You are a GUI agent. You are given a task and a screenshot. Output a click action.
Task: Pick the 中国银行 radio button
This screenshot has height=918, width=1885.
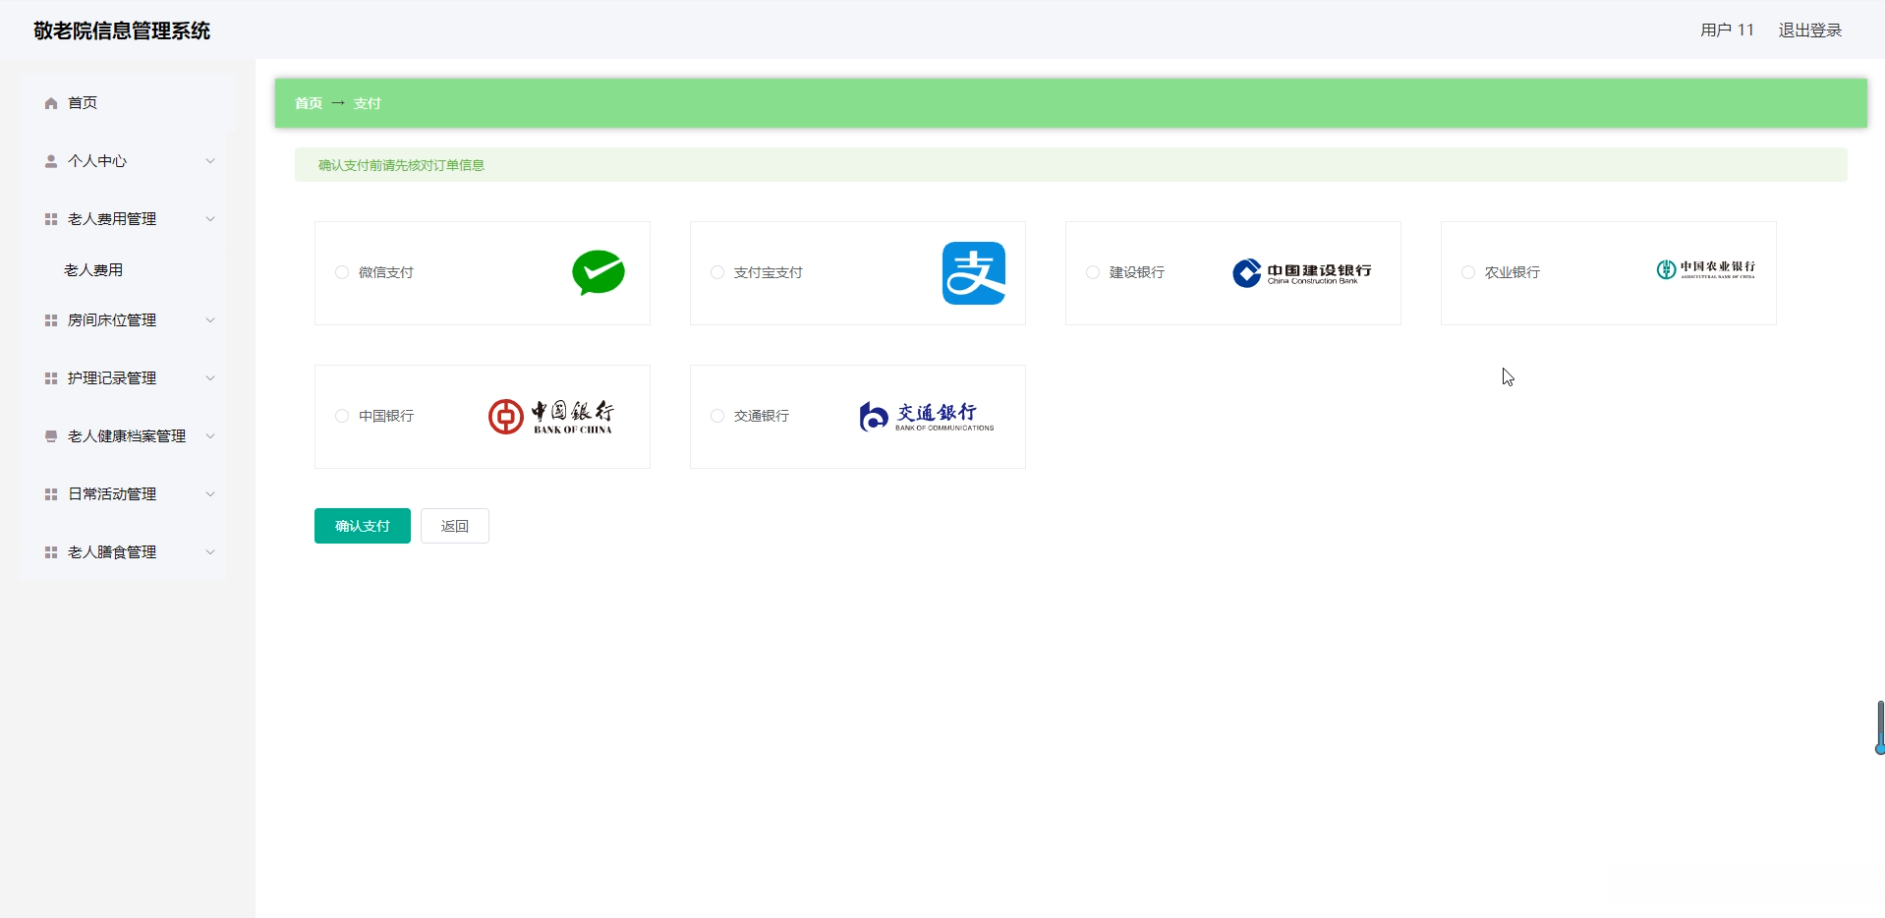(342, 416)
